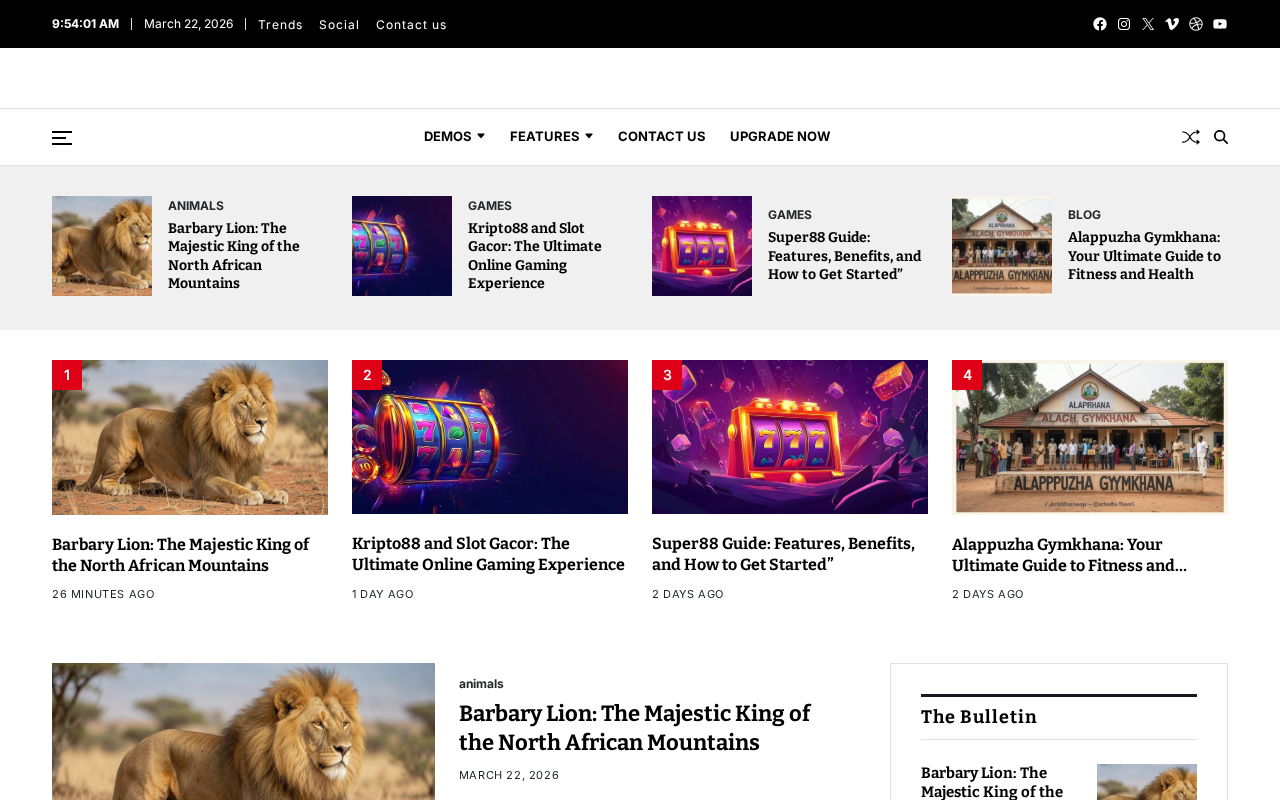Click the lowercase animals category tag

coord(481,684)
